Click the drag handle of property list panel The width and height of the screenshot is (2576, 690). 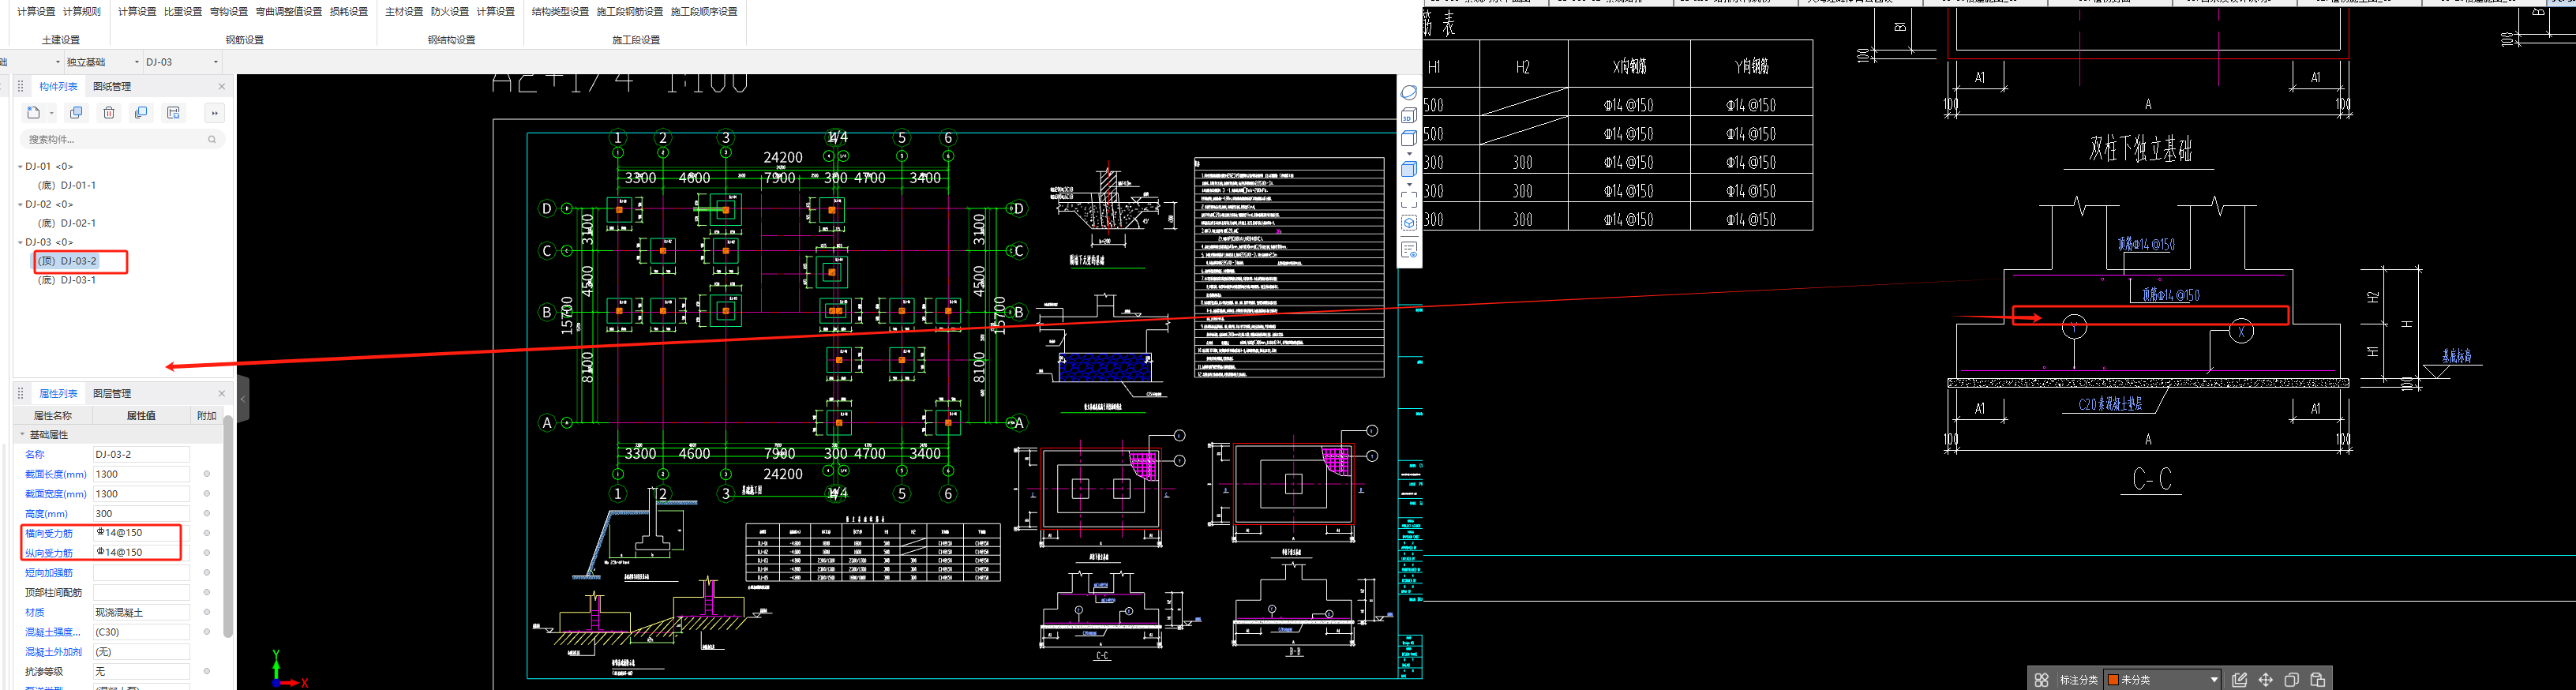point(21,394)
